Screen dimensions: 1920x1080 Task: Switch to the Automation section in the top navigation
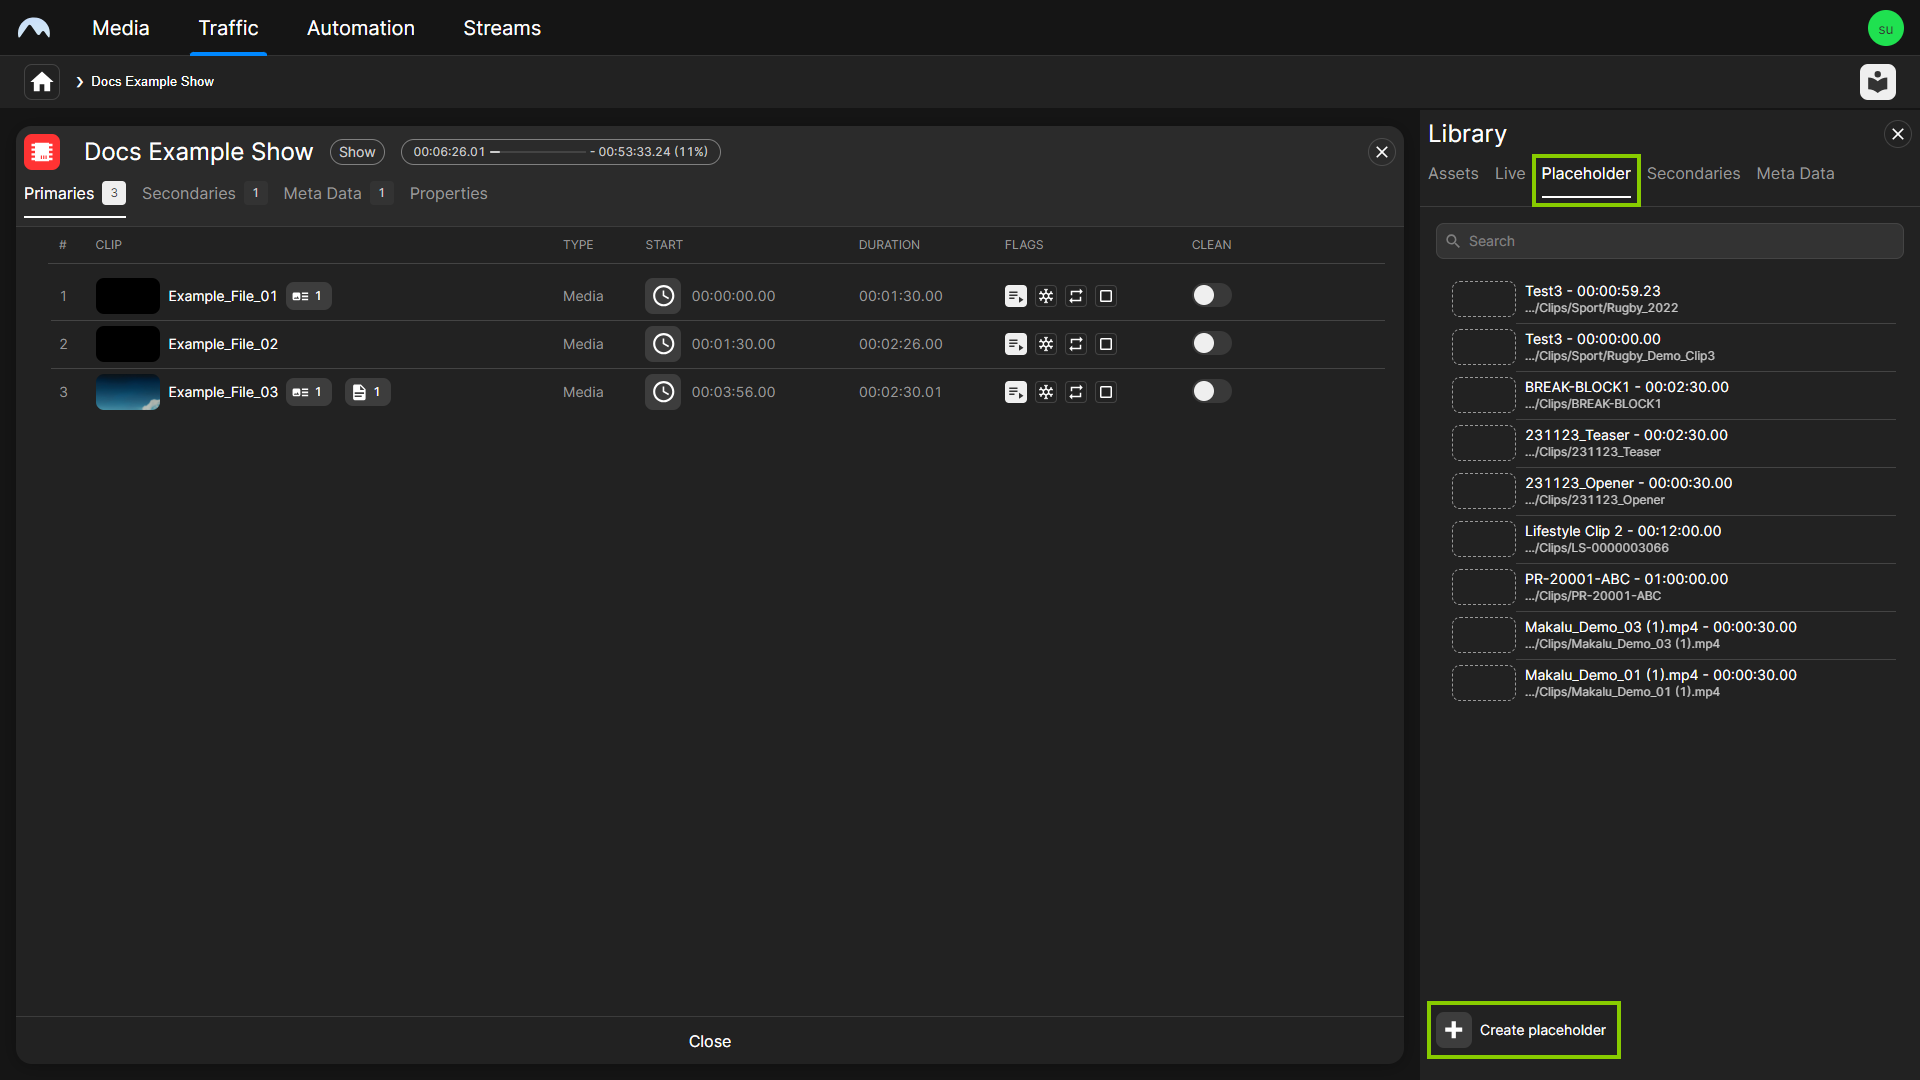pyautogui.click(x=360, y=27)
